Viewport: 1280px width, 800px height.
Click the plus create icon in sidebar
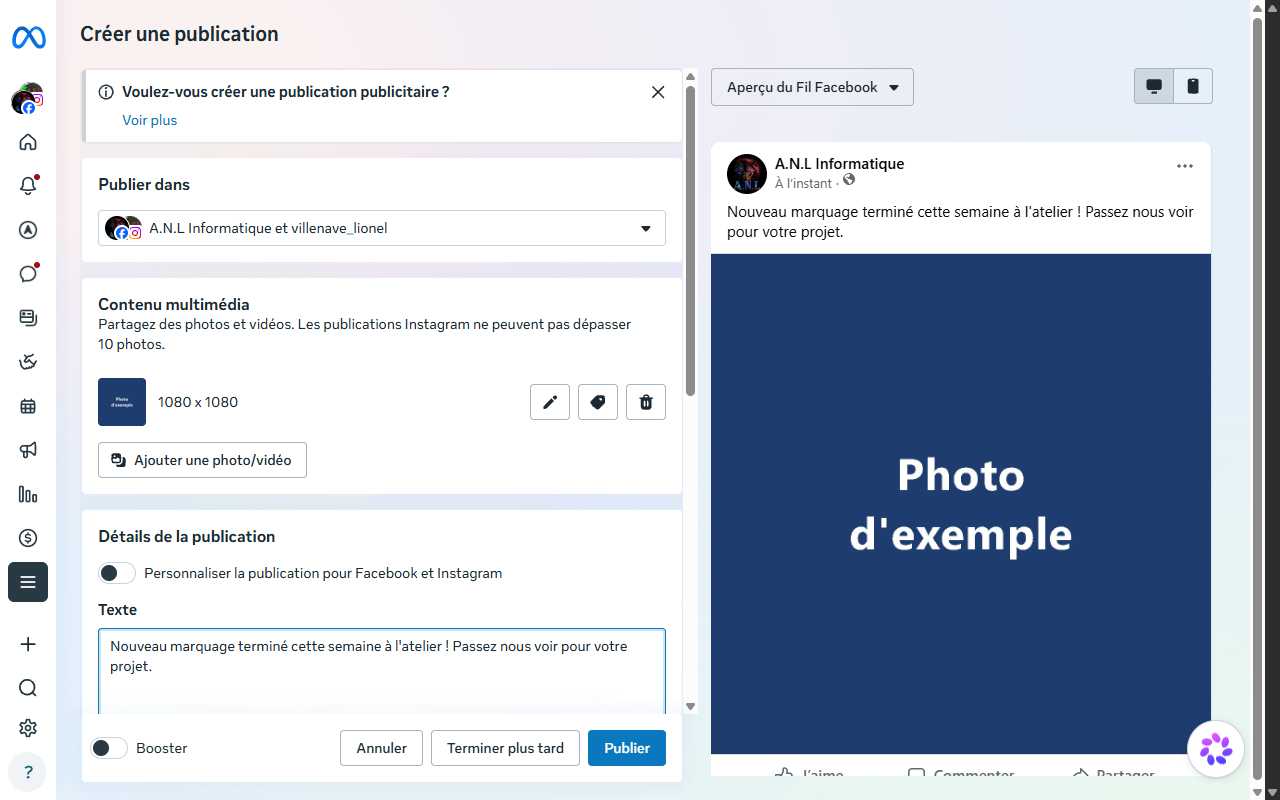[28, 644]
